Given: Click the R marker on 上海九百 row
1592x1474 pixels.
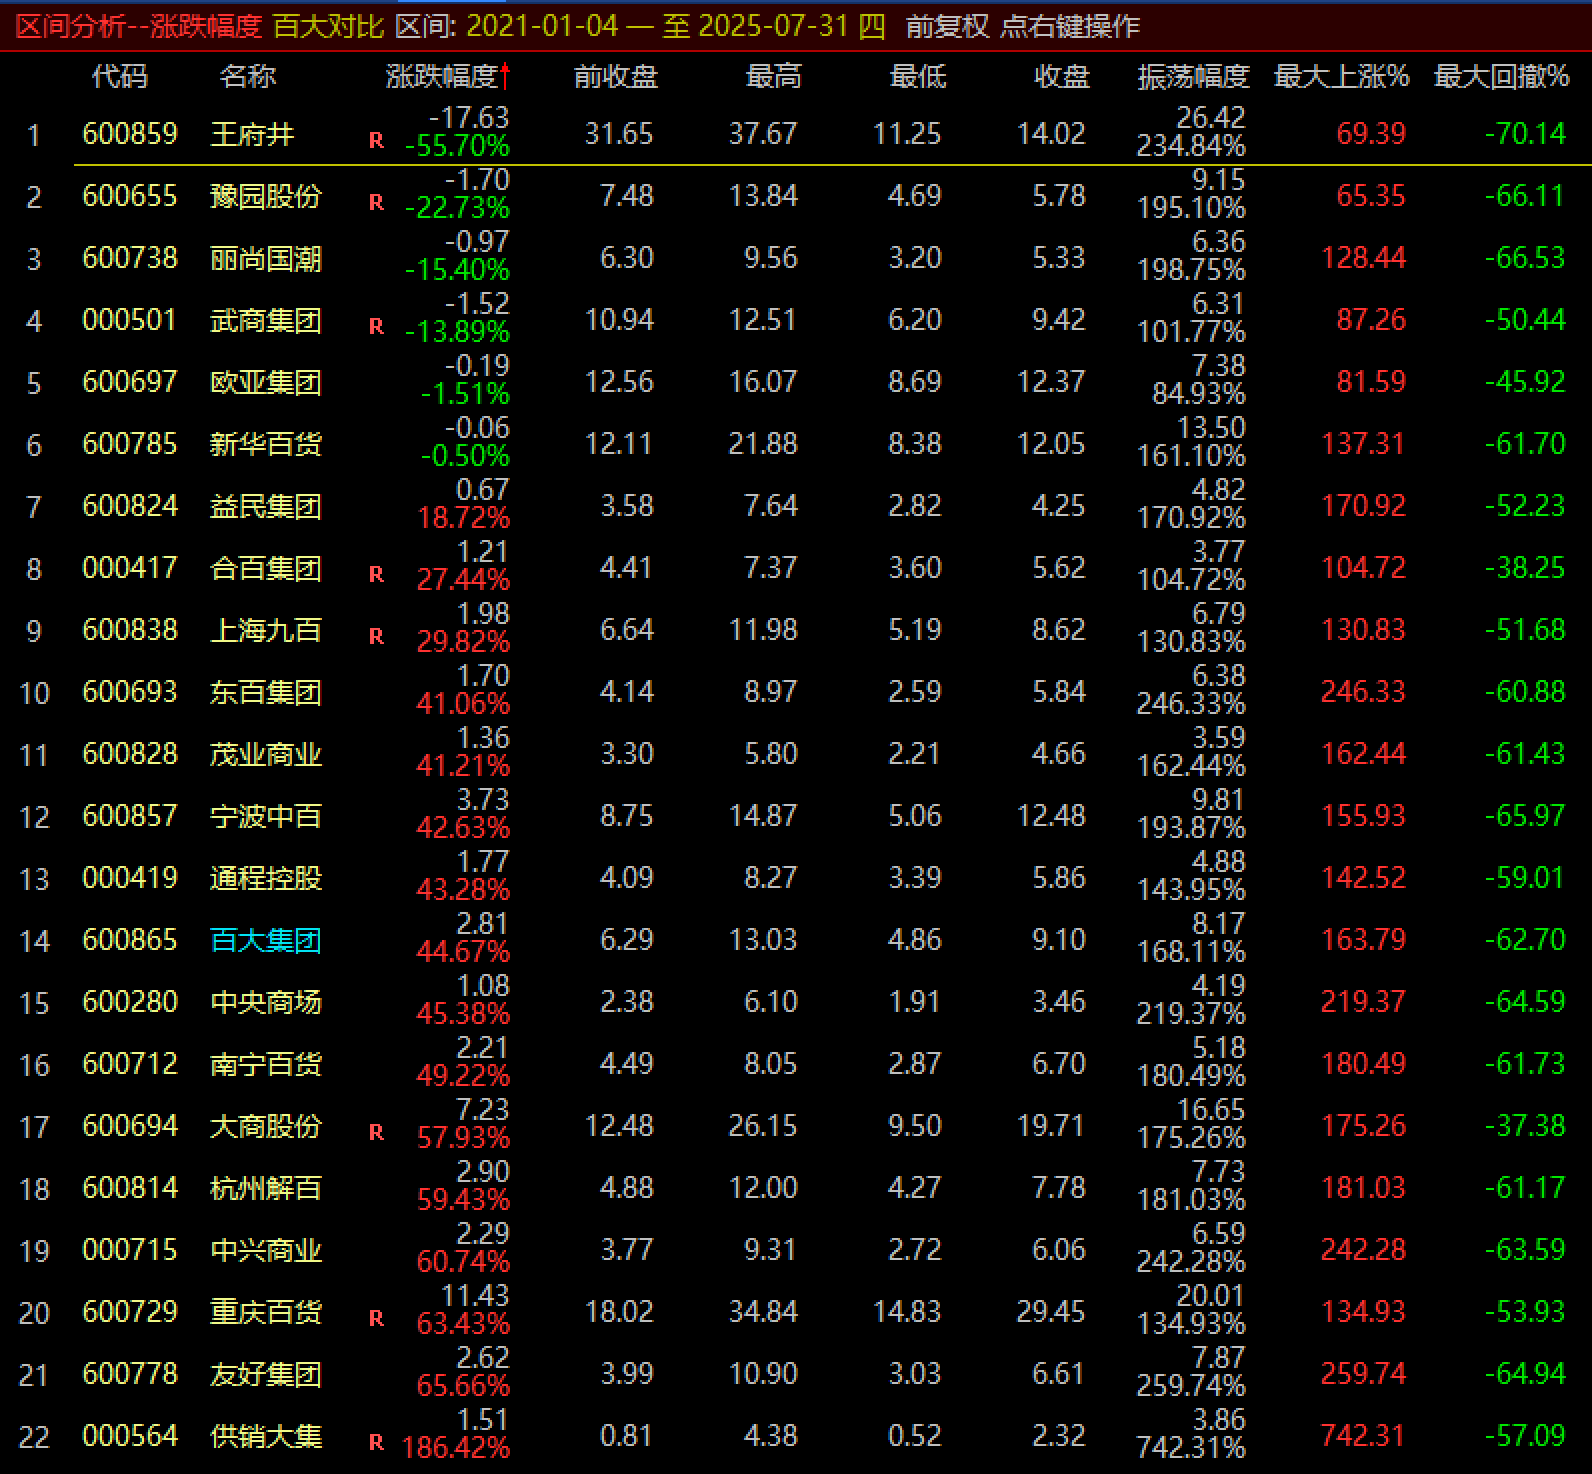Looking at the screenshot, I should tap(376, 637).
